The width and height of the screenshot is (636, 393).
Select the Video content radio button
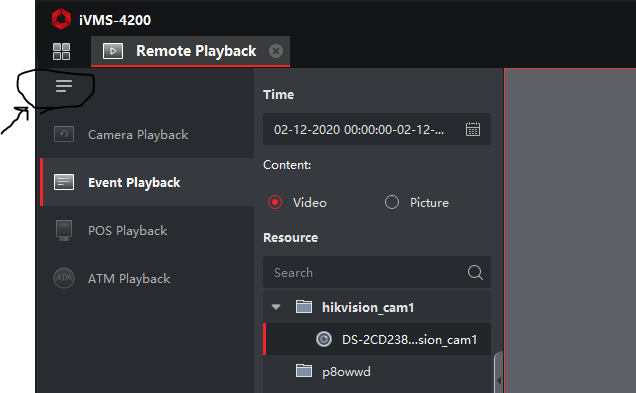275,202
